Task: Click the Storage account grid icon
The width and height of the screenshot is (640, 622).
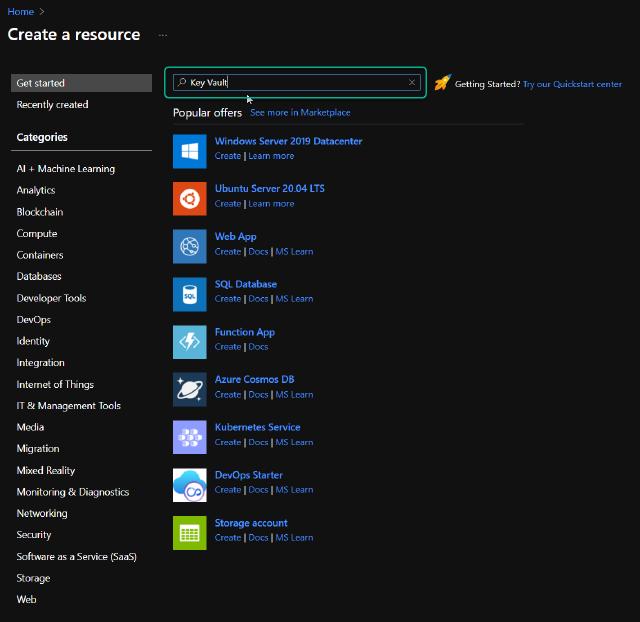Action: [189, 532]
